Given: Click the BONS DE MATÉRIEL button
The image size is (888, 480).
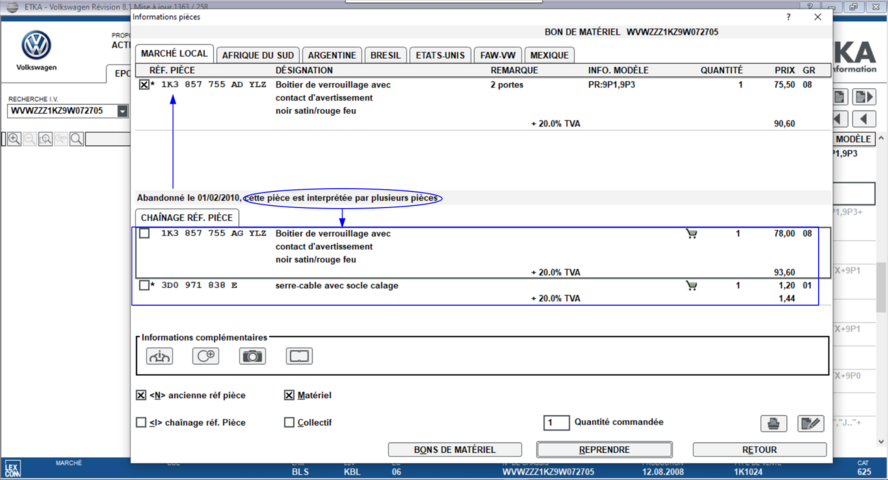Looking at the screenshot, I should pyautogui.click(x=455, y=449).
